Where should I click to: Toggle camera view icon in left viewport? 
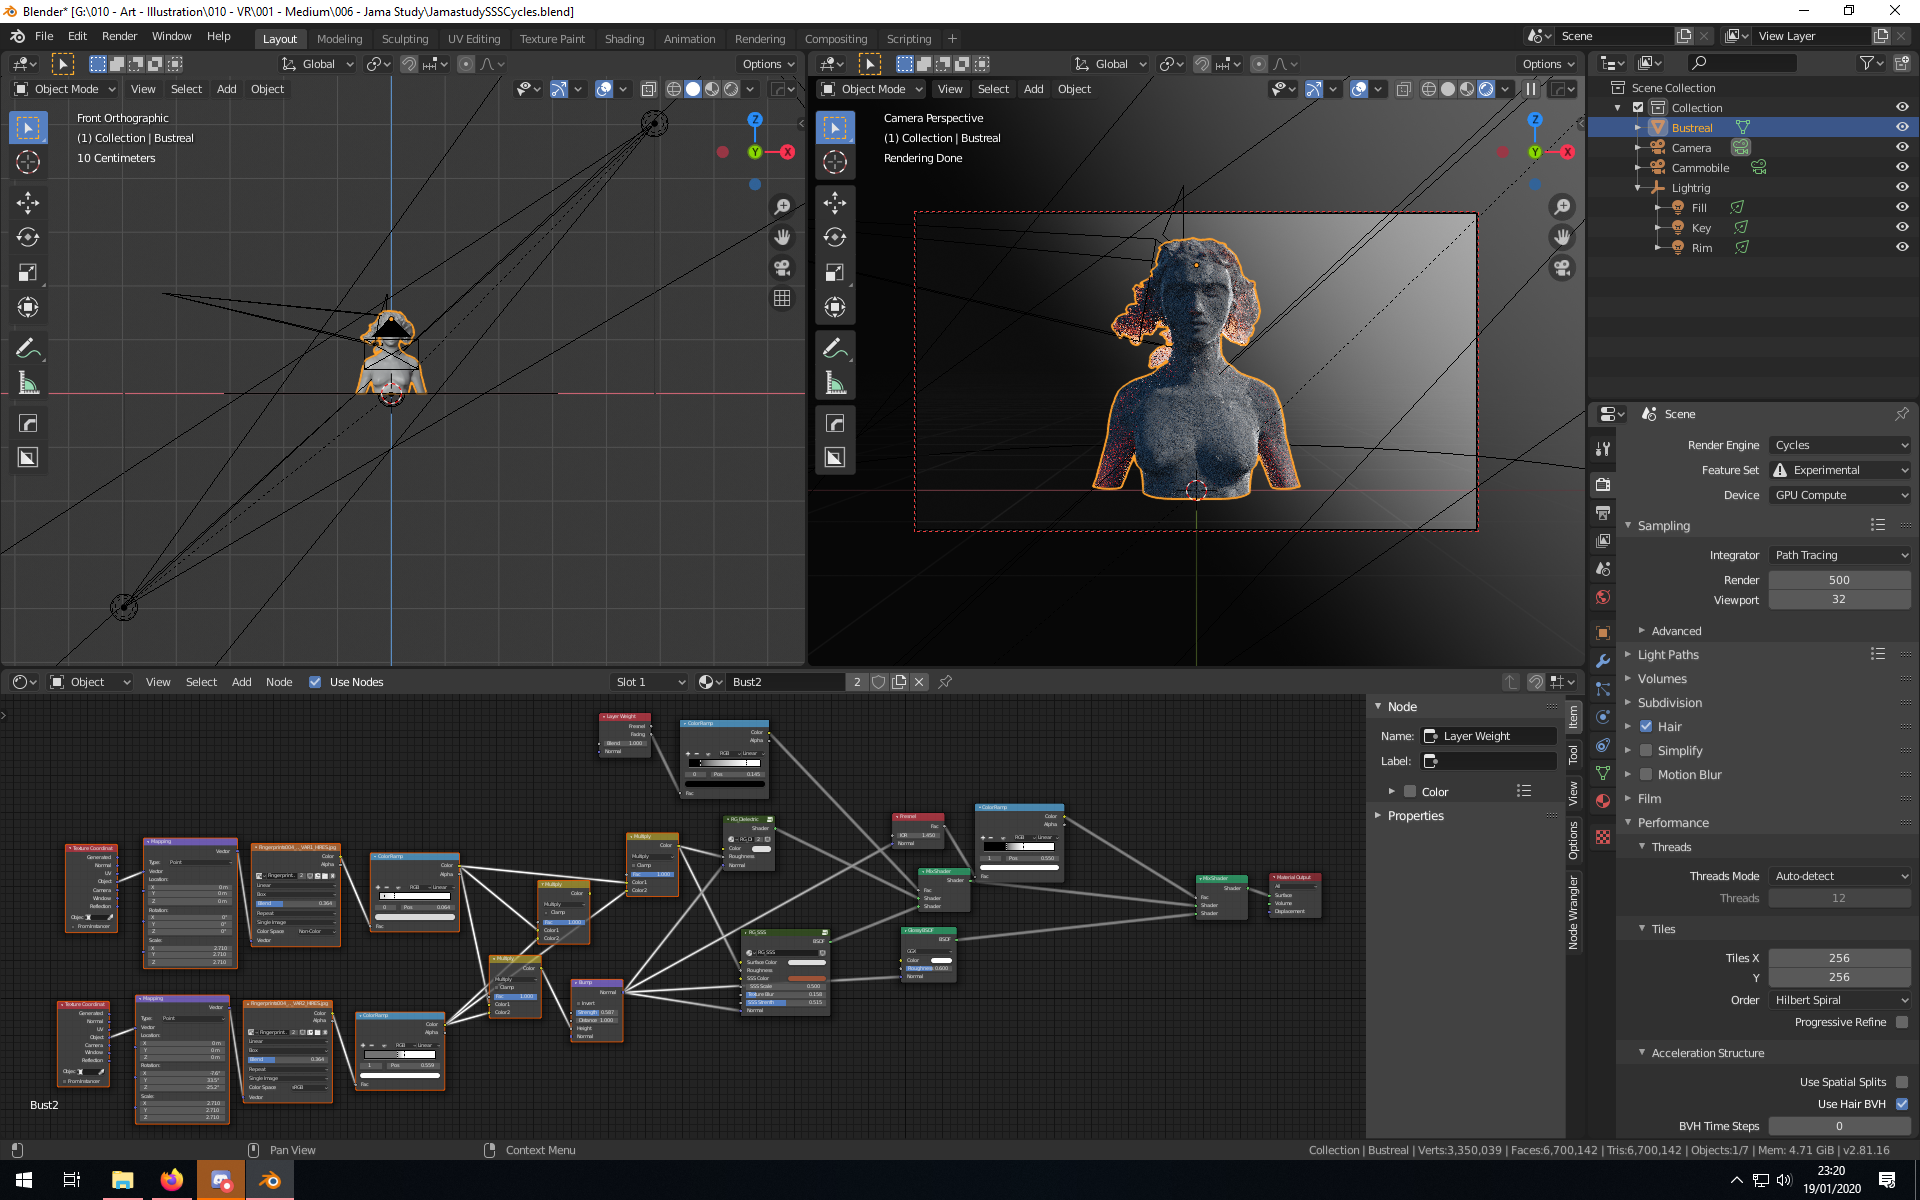coord(782,268)
